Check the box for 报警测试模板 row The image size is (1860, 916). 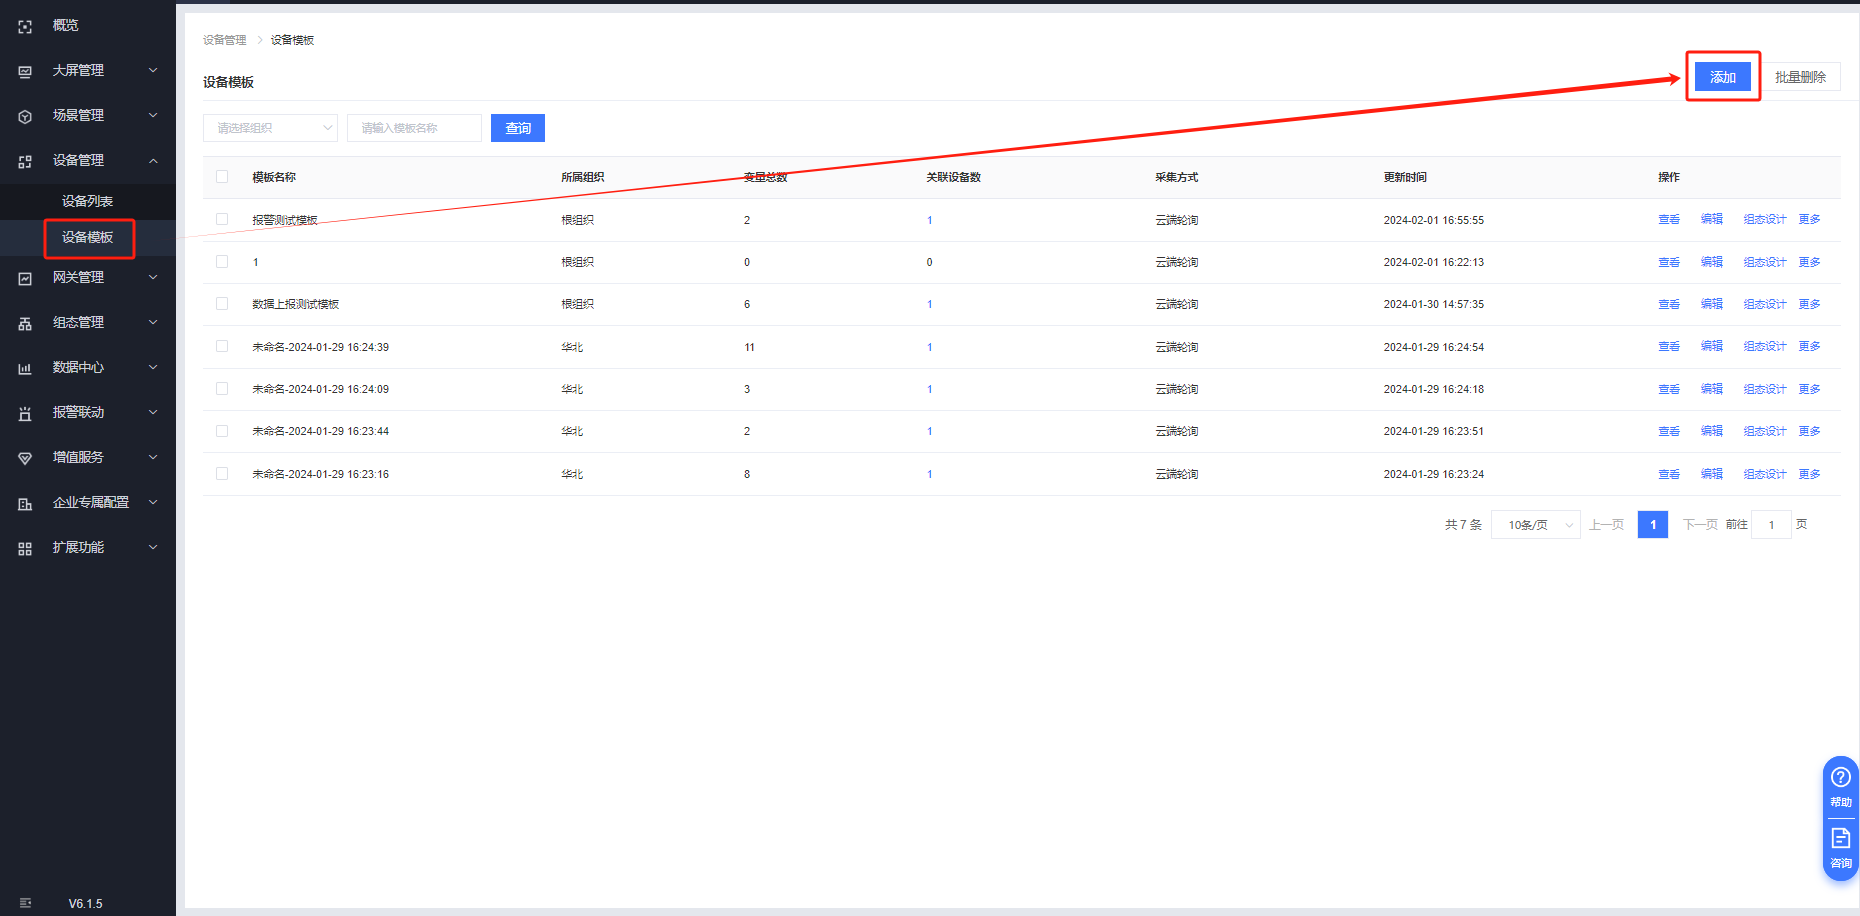point(222,220)
